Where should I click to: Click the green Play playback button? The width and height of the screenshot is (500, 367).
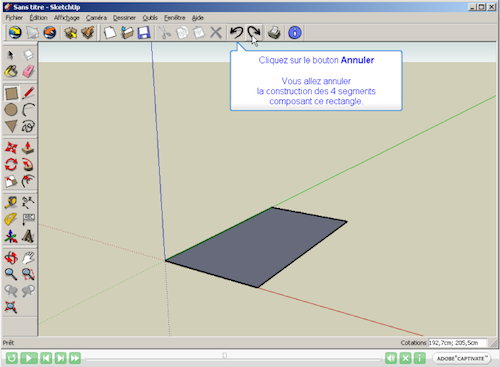[29, 358]
